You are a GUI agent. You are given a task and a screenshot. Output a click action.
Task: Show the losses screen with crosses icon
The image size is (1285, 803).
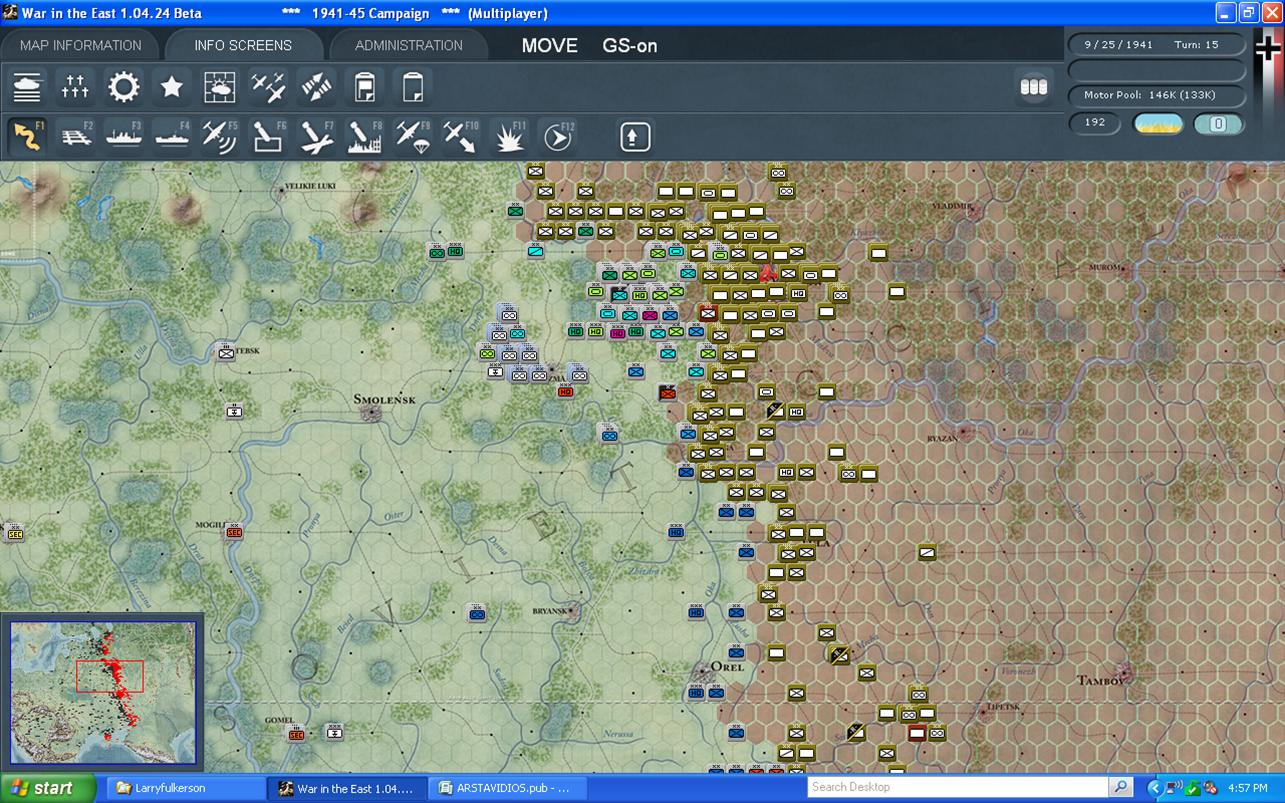click(x=75, y=87)
